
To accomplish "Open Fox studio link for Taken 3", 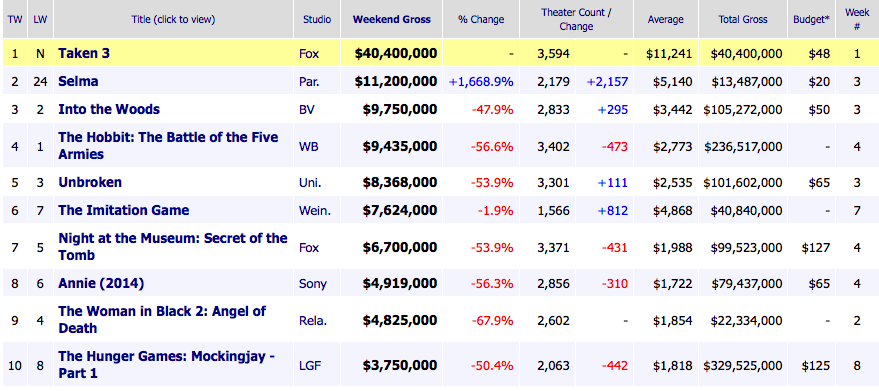I will [308, 54].
